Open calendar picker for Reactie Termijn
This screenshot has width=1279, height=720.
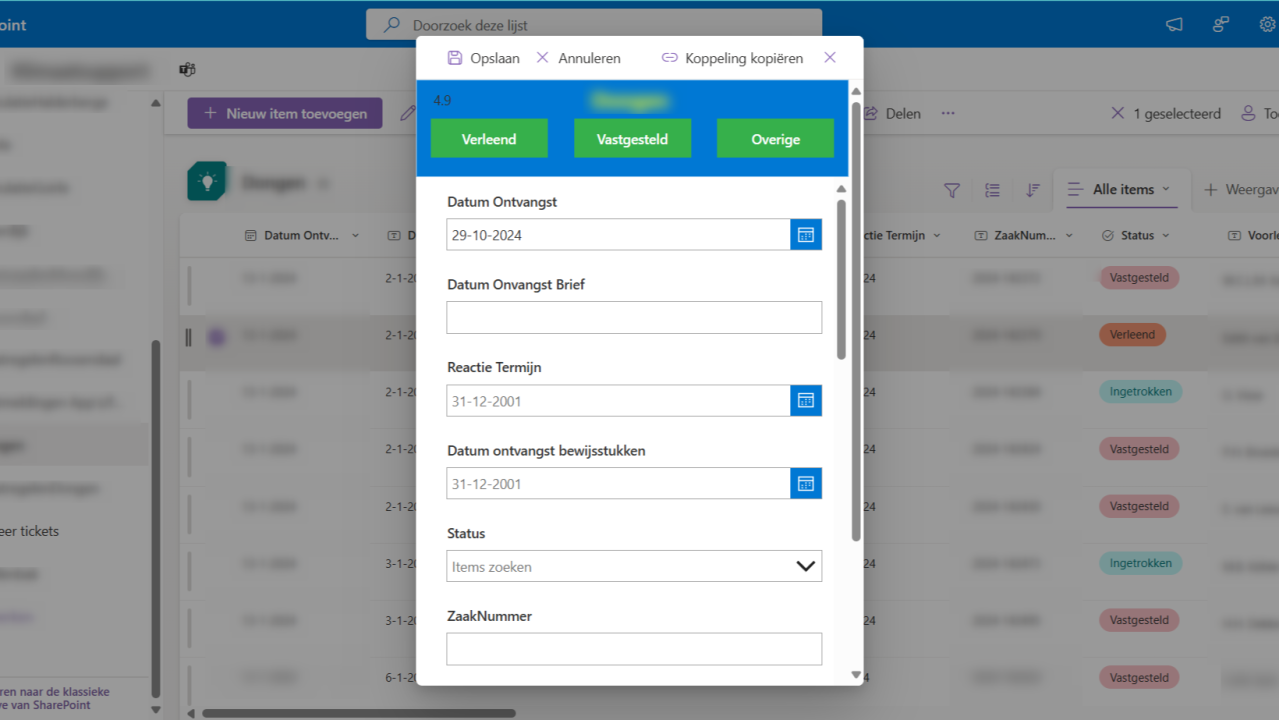point(805,401)
